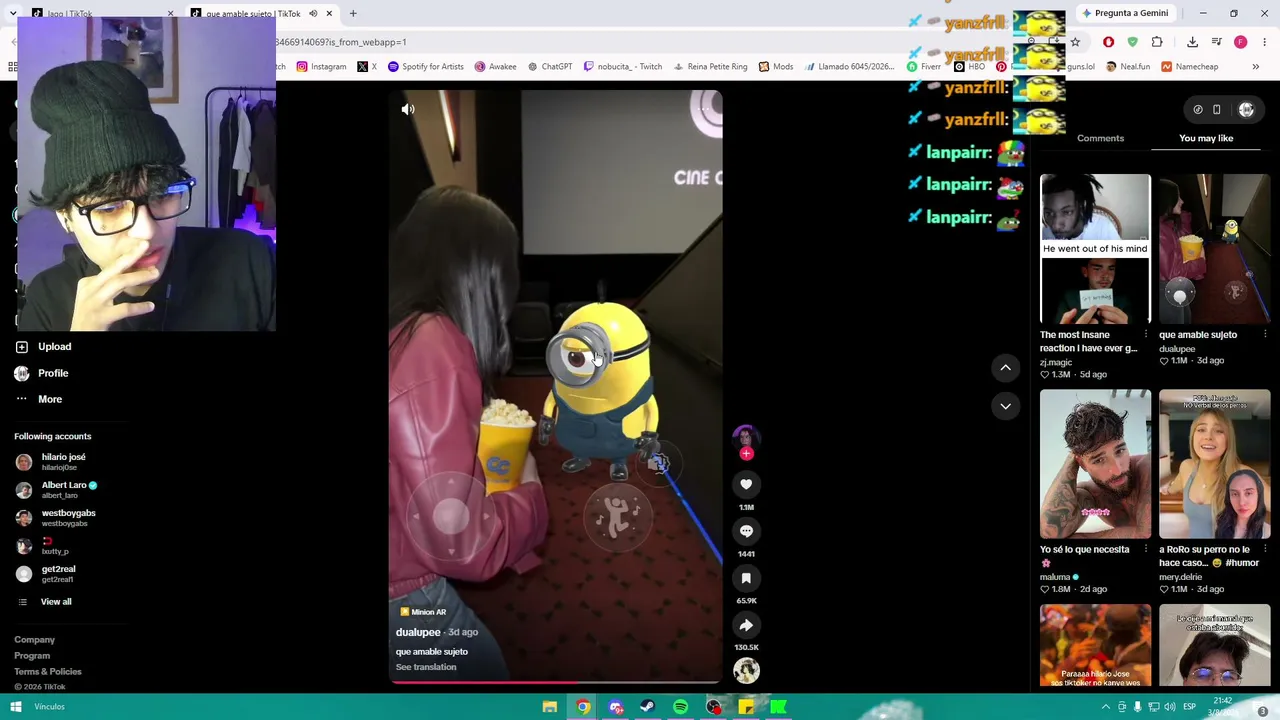Open the Chrome profile avatar
1280x720 pixels.
coord(1240,42)
